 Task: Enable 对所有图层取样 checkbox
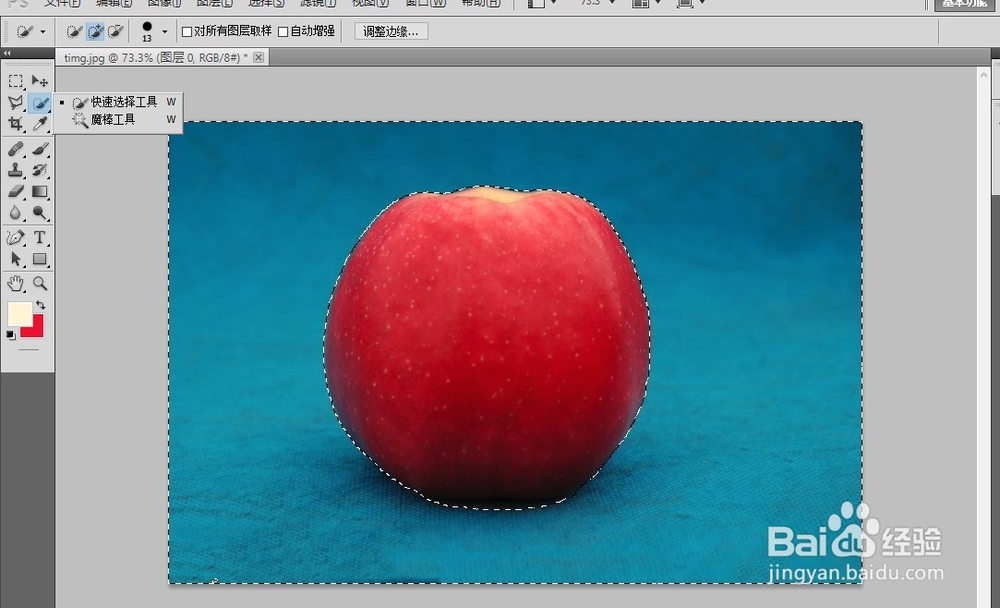(x=187, y=31)
